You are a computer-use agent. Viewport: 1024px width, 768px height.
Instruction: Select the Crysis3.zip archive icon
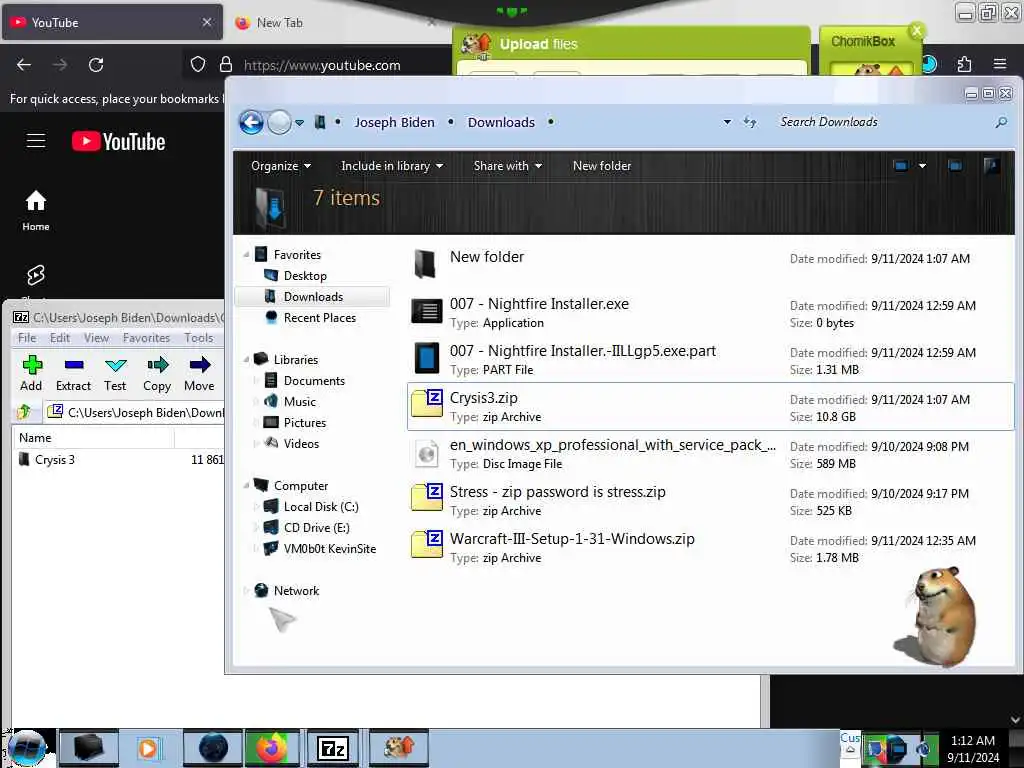point(427,404)
